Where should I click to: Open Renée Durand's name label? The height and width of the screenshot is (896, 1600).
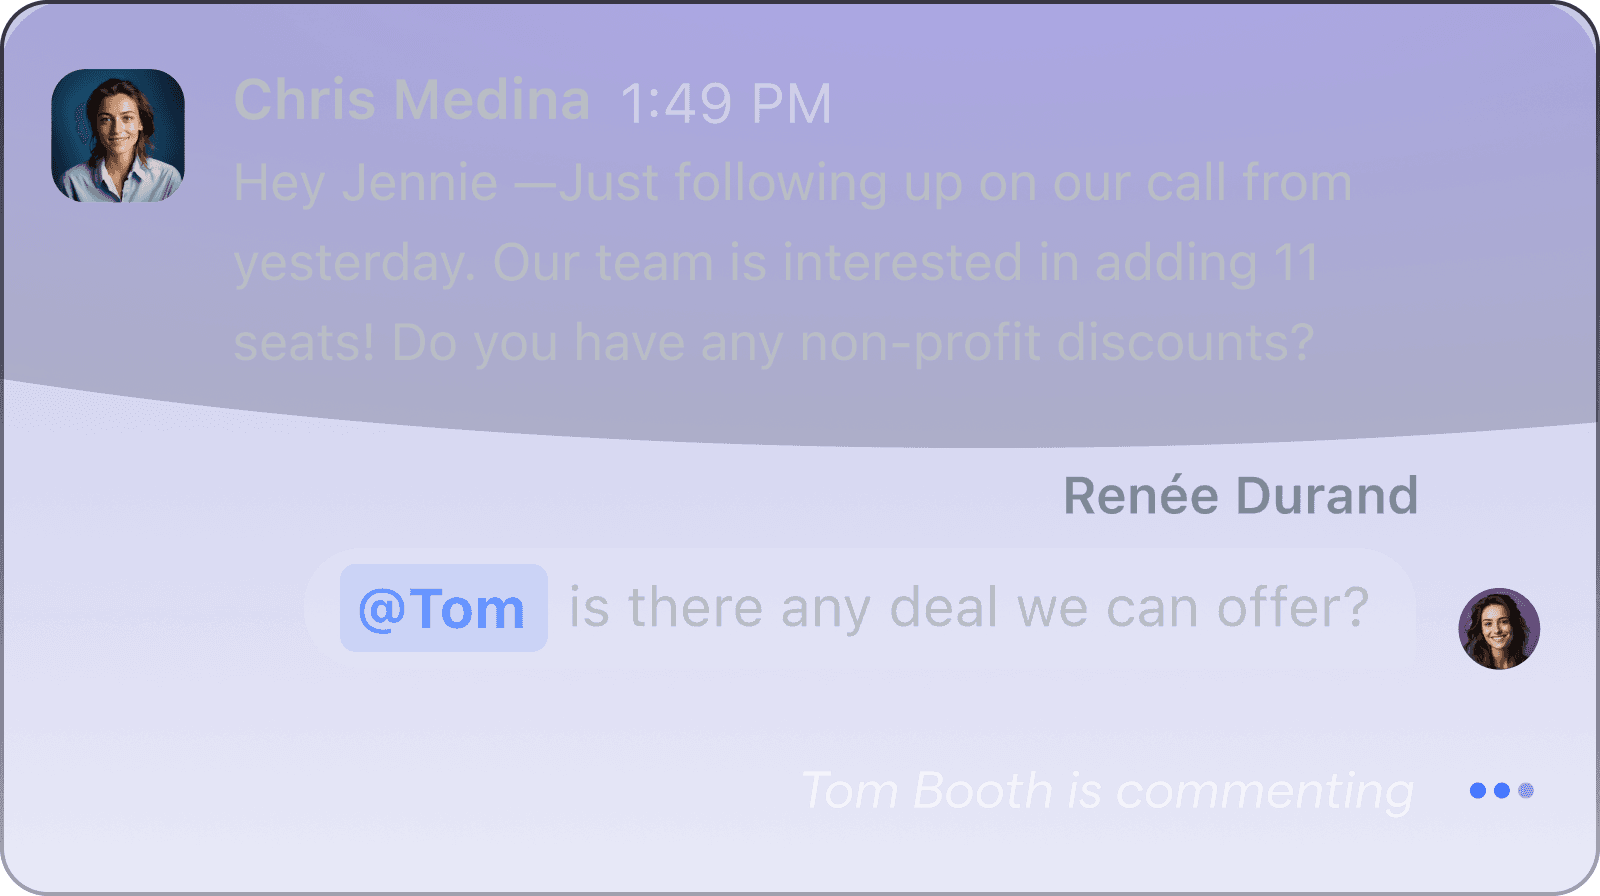(x=1240, y=496)
